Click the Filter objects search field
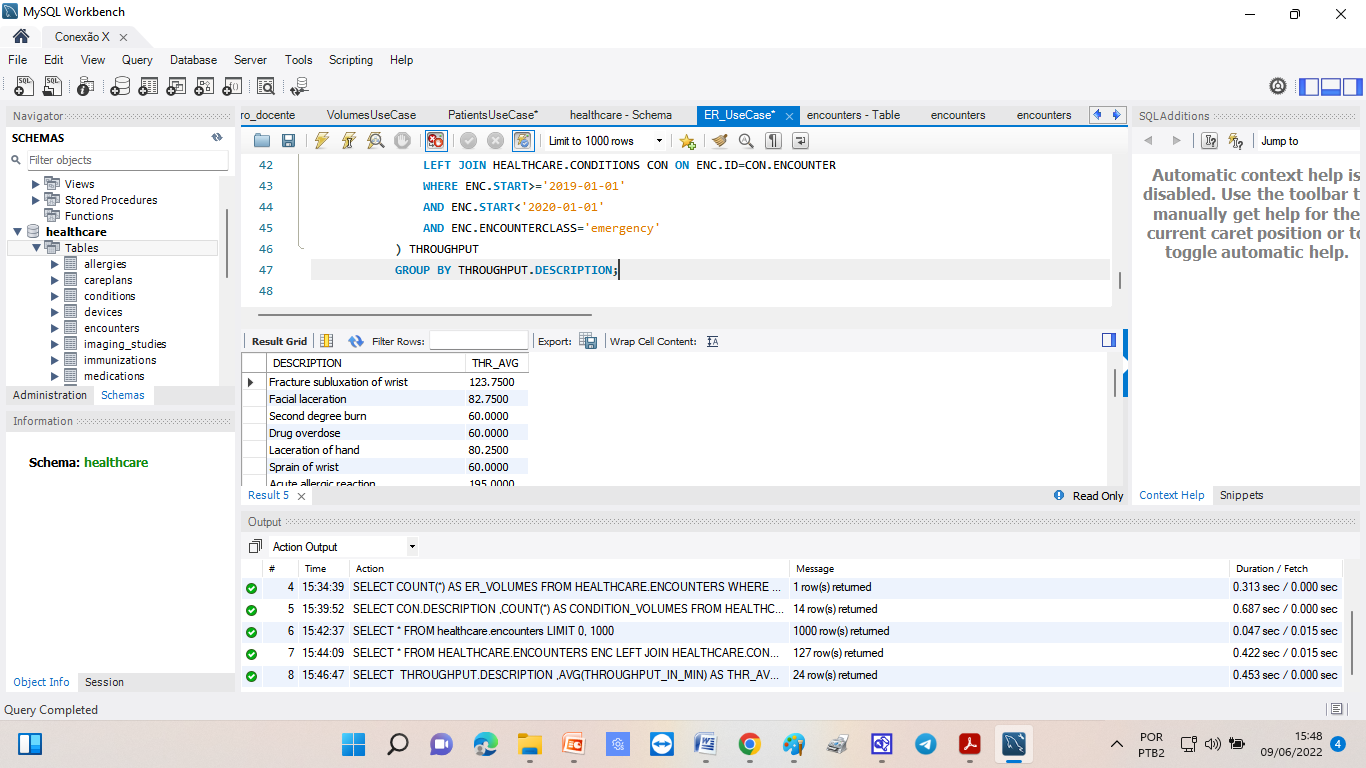 [127, 160]
